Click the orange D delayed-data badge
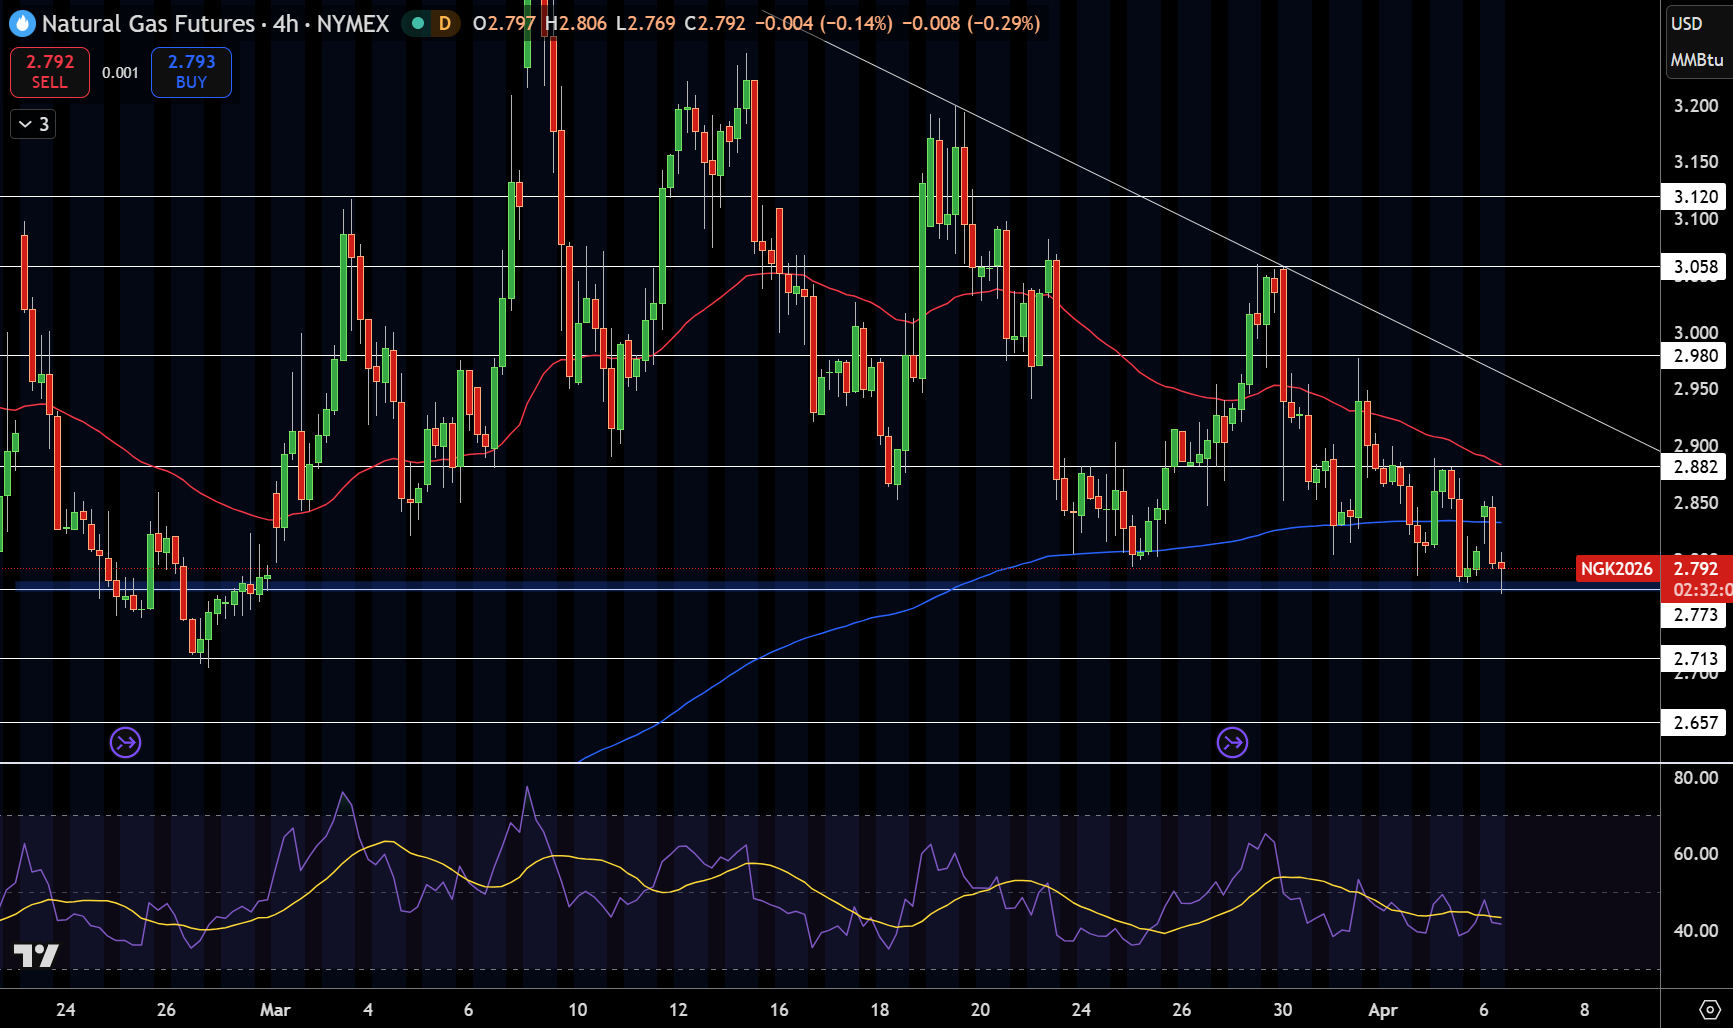 (x=445, y=23)
